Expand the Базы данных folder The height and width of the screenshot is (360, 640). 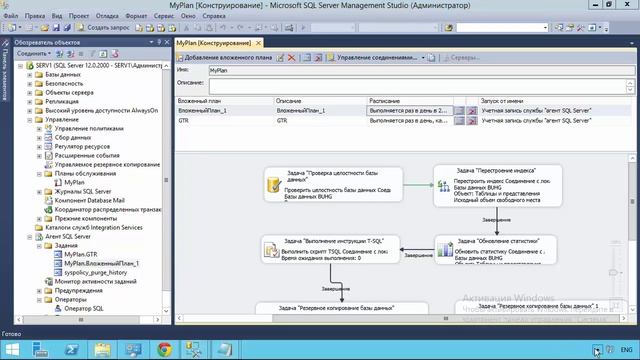point(30,75)
